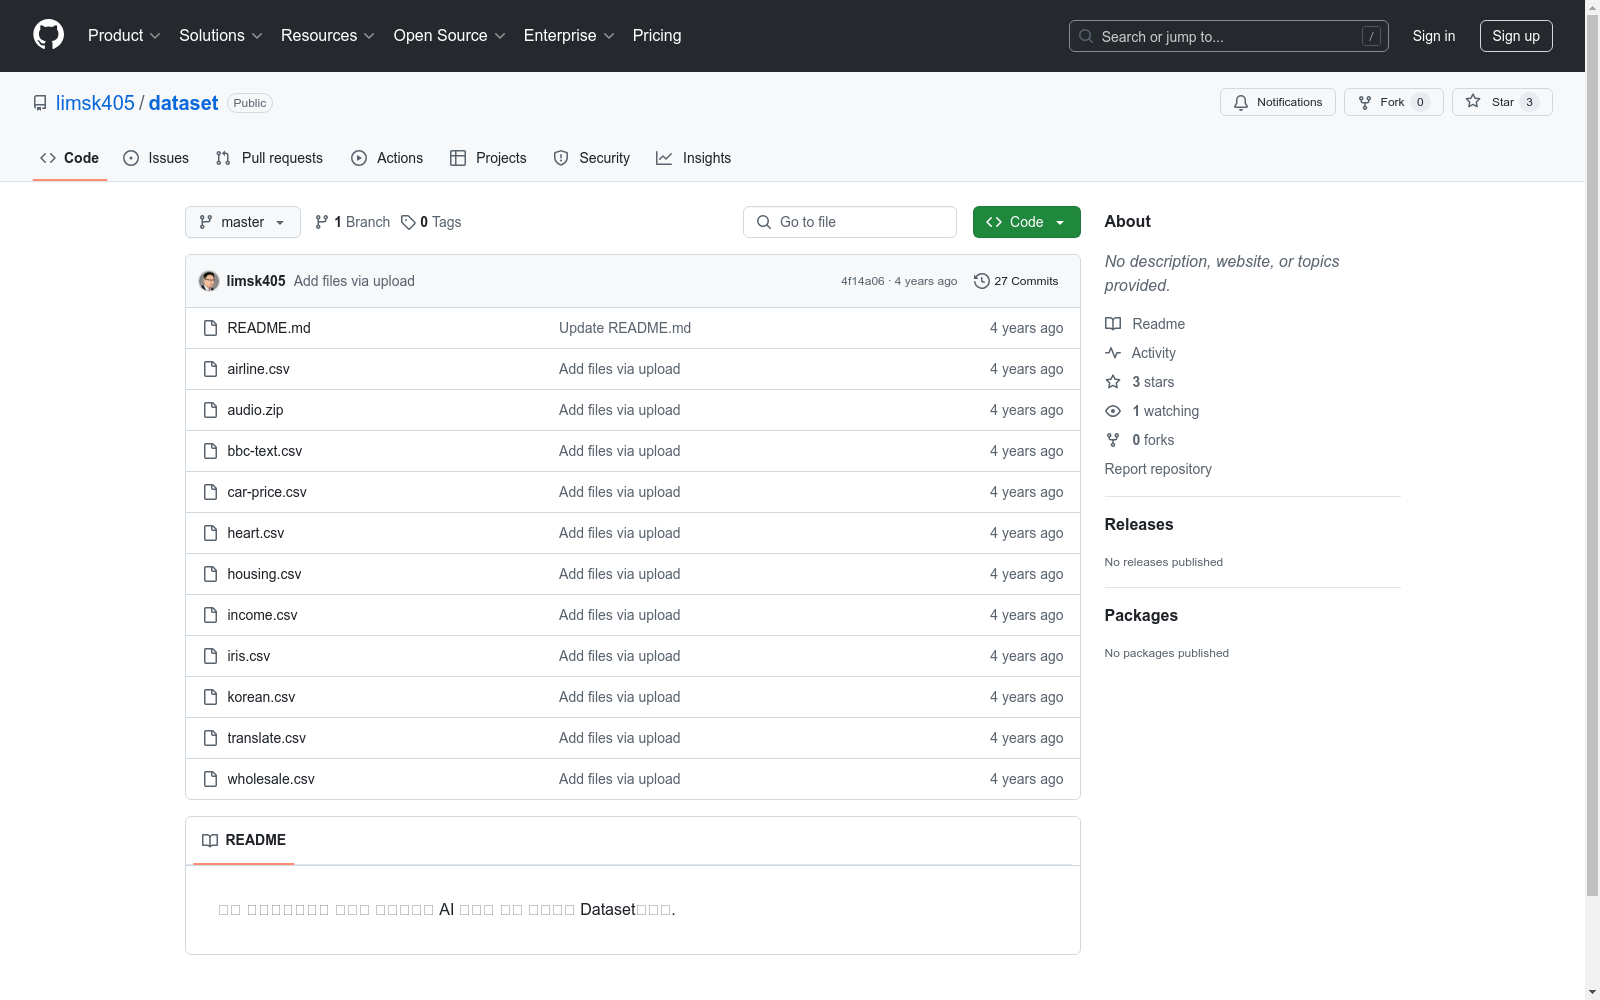The width and height of the screenshot is (1600, 1000).
Task: Switch to the Actions tab
Action: [387, 158]
